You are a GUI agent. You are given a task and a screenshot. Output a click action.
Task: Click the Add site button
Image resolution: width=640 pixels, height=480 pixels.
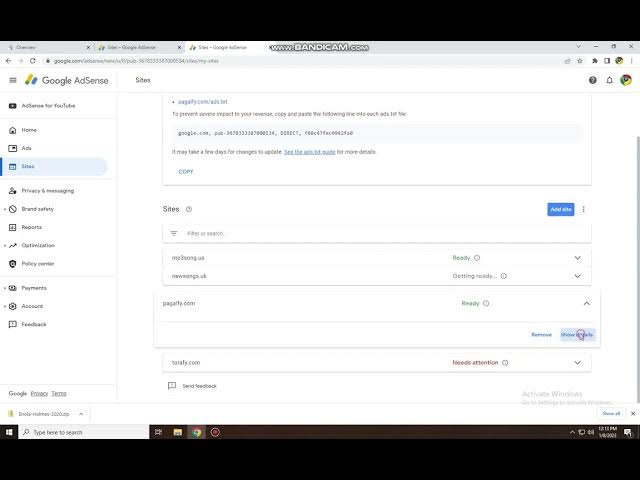click(x=560, y=209)
